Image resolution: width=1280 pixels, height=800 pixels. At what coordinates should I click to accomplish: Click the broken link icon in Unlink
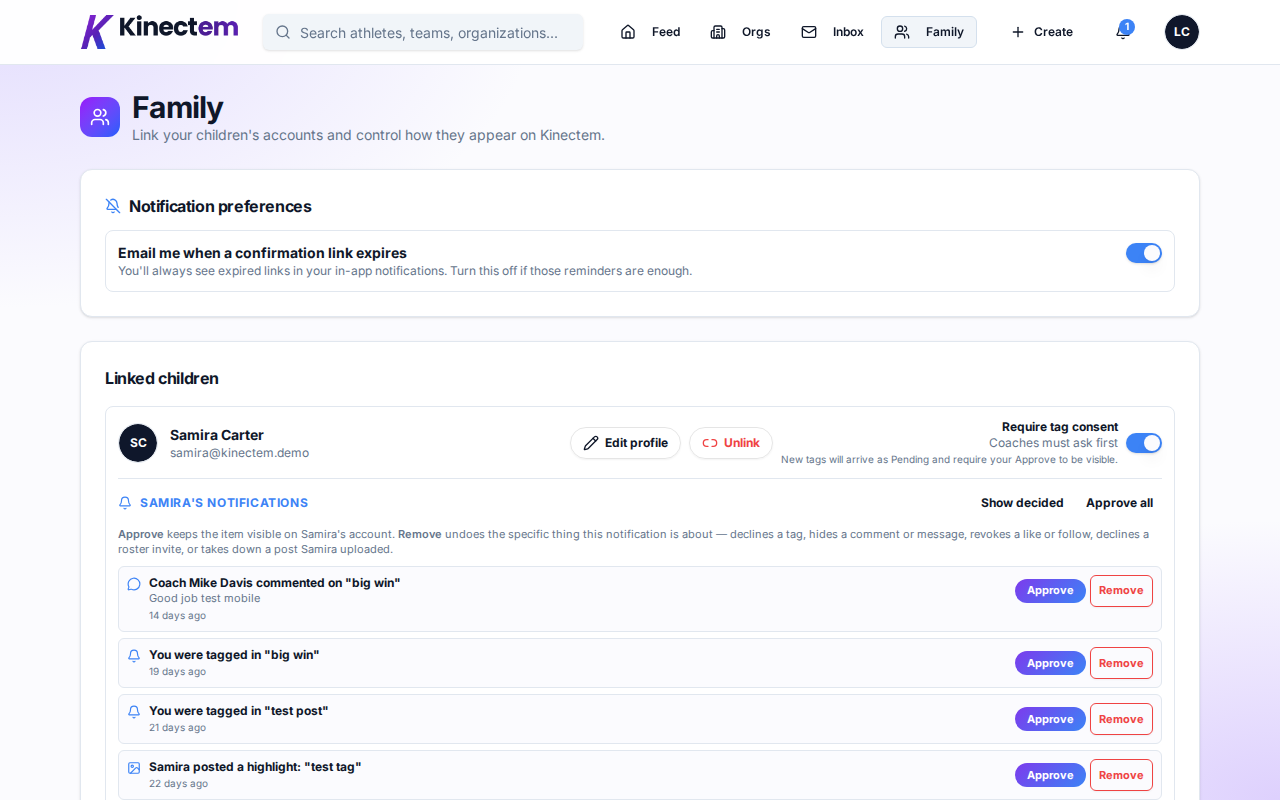710,443
